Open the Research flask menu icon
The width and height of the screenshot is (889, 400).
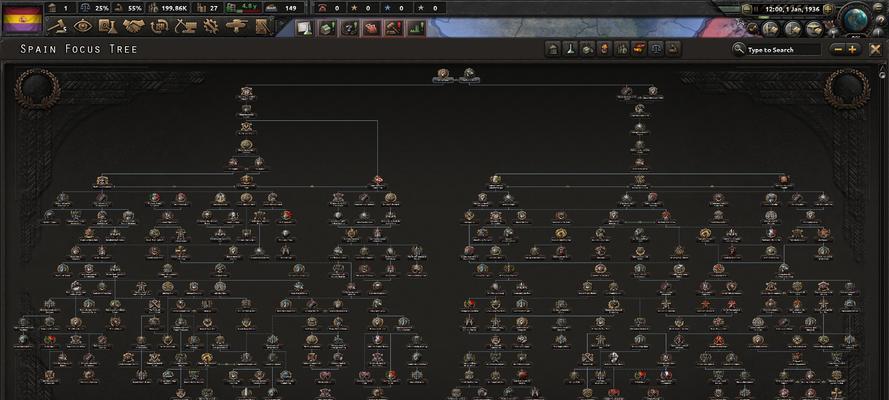coord(108,26)
